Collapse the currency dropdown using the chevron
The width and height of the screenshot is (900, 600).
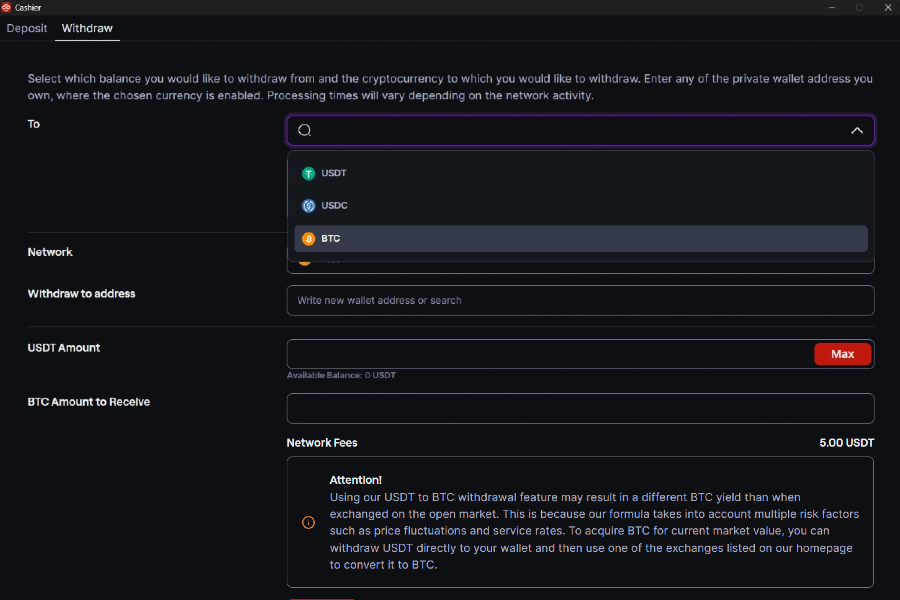pos(857,130)
